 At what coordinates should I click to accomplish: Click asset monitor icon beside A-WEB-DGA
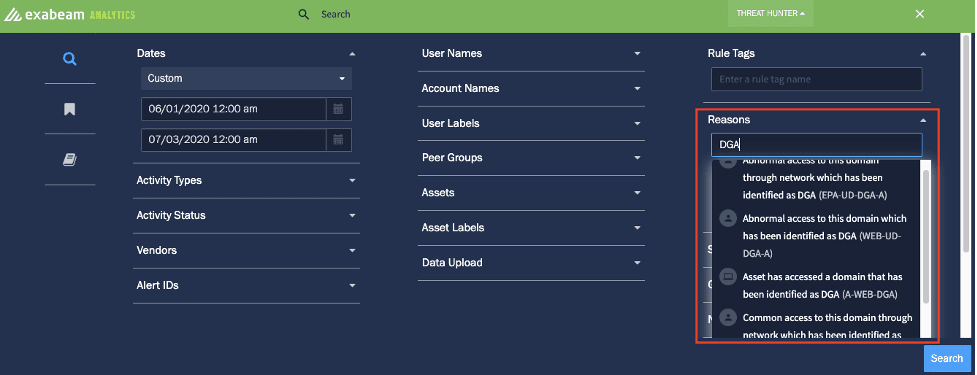[727, 277]
